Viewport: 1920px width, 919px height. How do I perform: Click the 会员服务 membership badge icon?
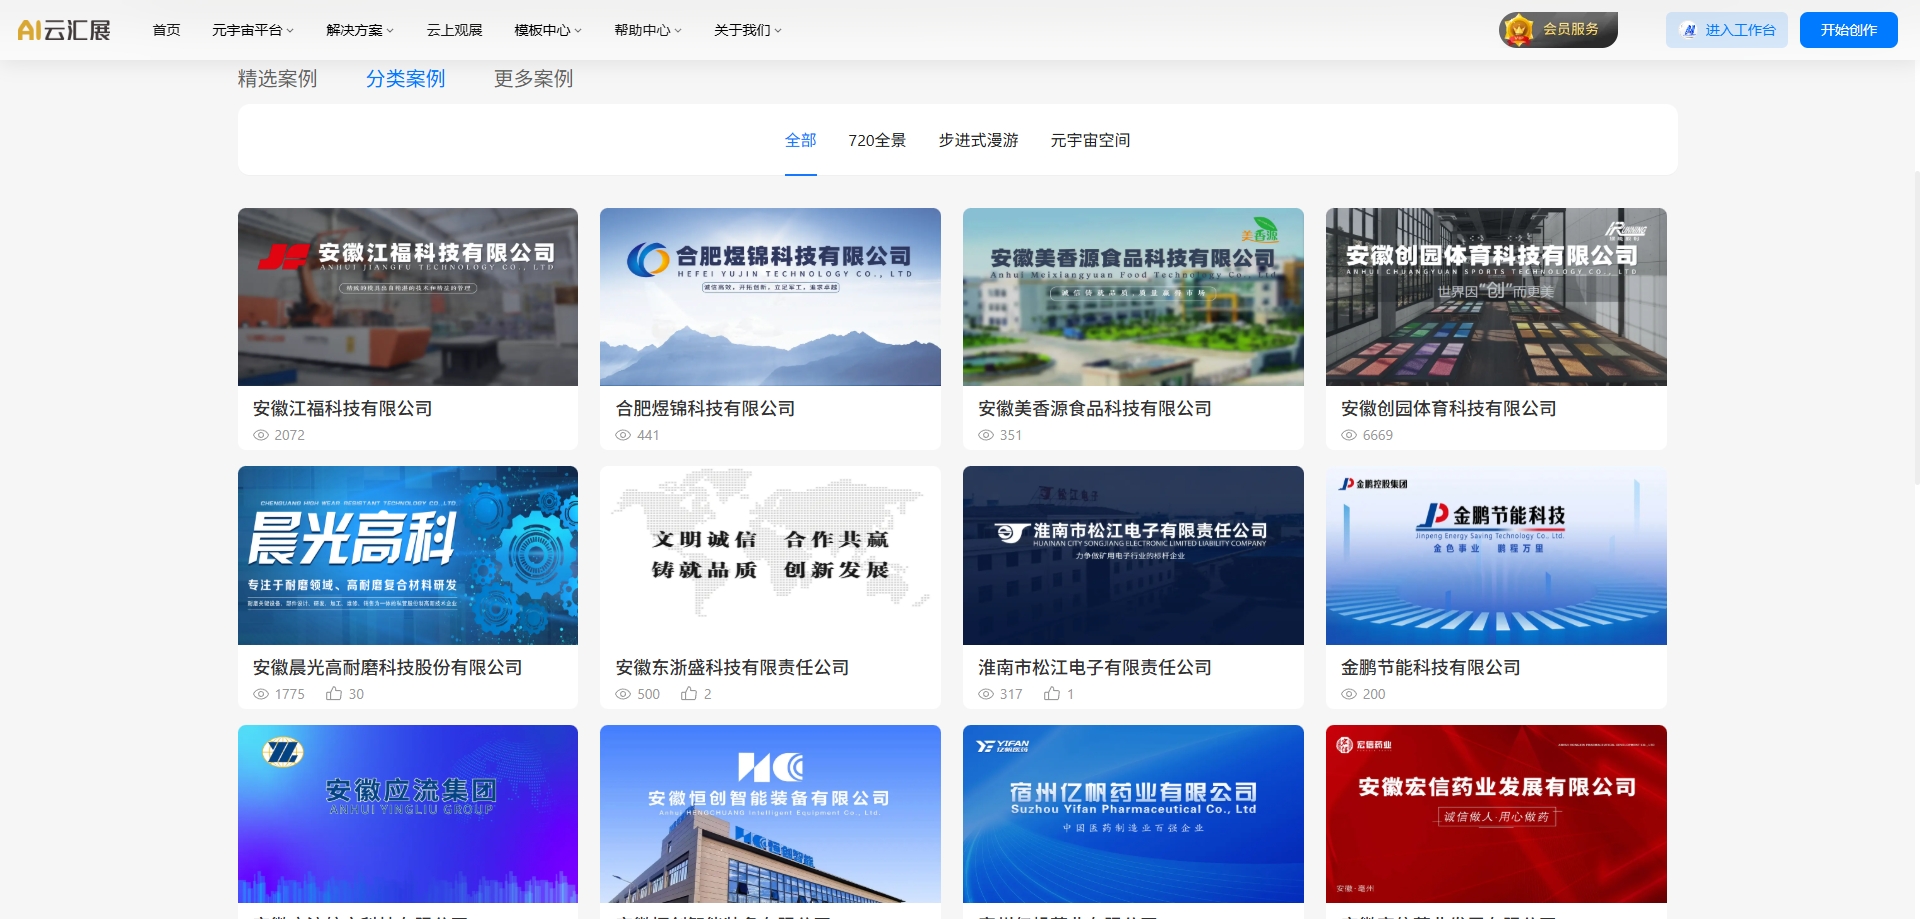1519,30
